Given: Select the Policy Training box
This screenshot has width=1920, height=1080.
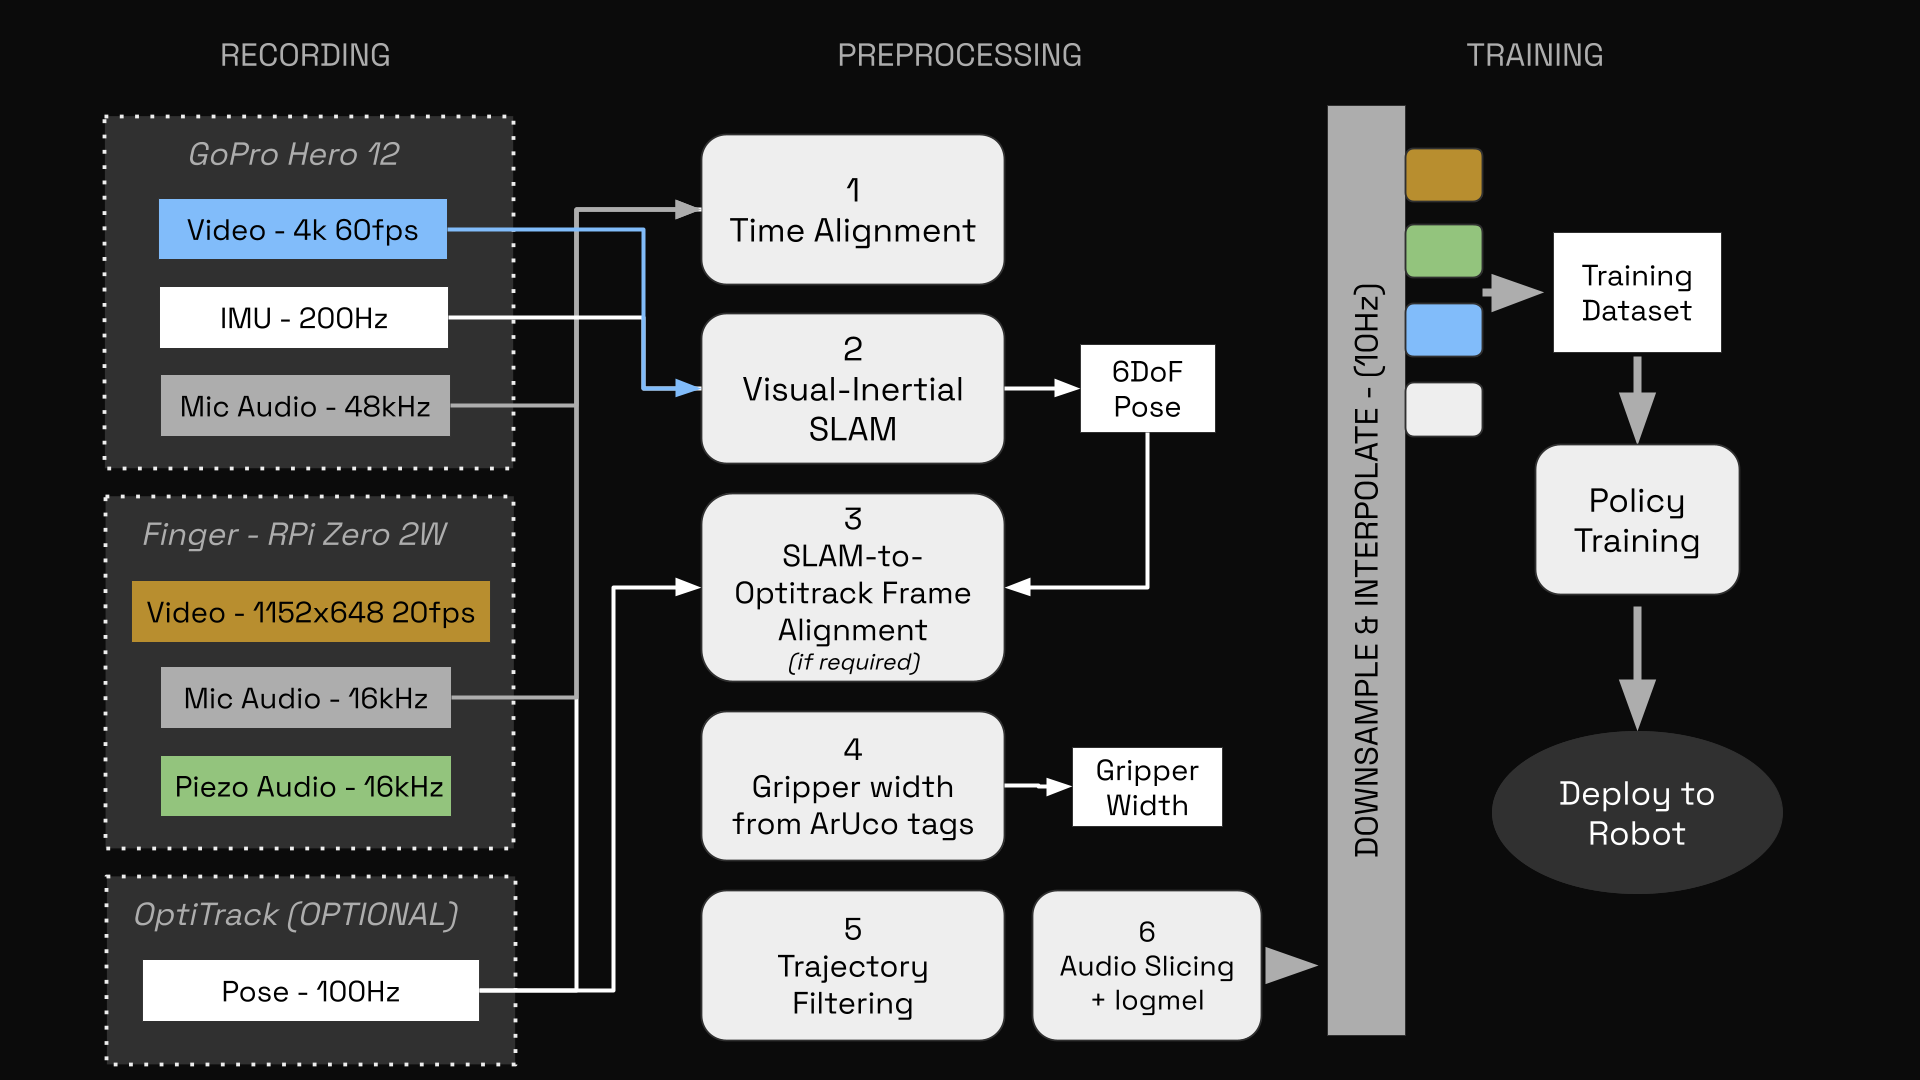Looking at the screenshot, I should tap(1637, 520).
